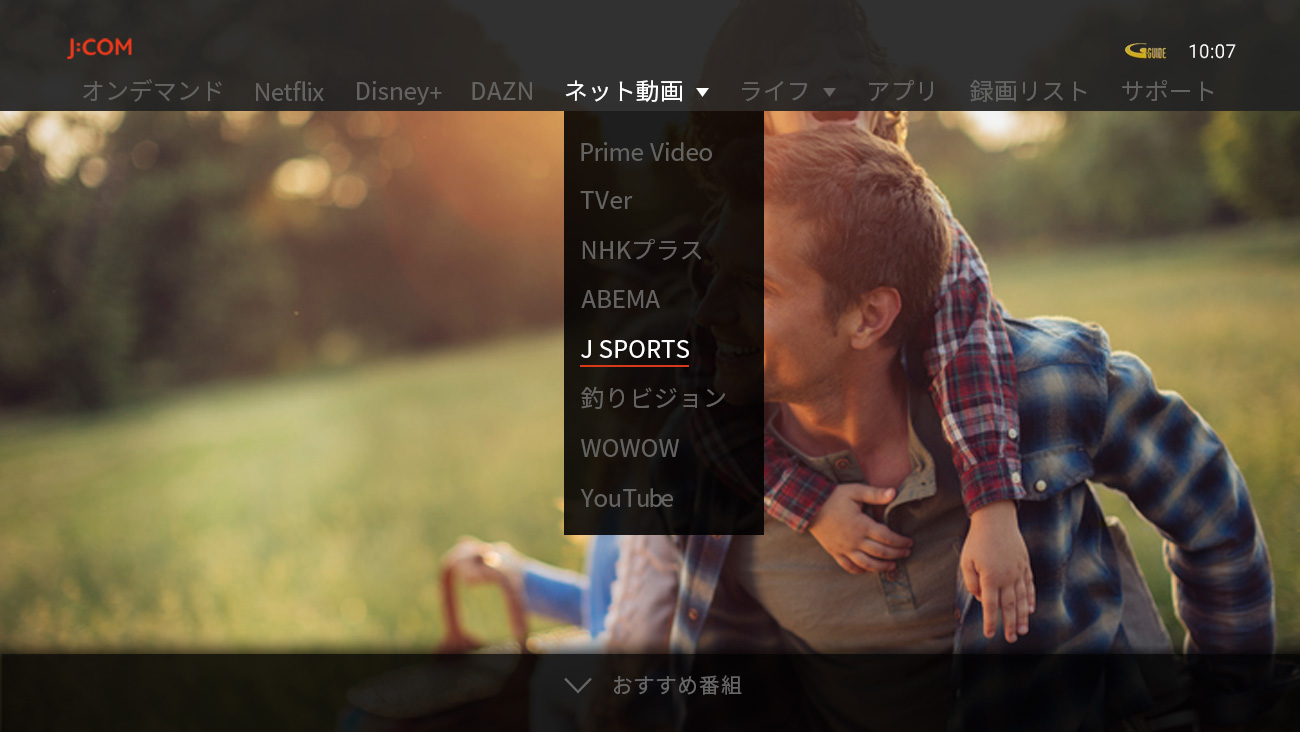Click the down chevron beside おすすめ番組
The height and width of the screenshot is (732, 1300).
[x=578, y=685]
